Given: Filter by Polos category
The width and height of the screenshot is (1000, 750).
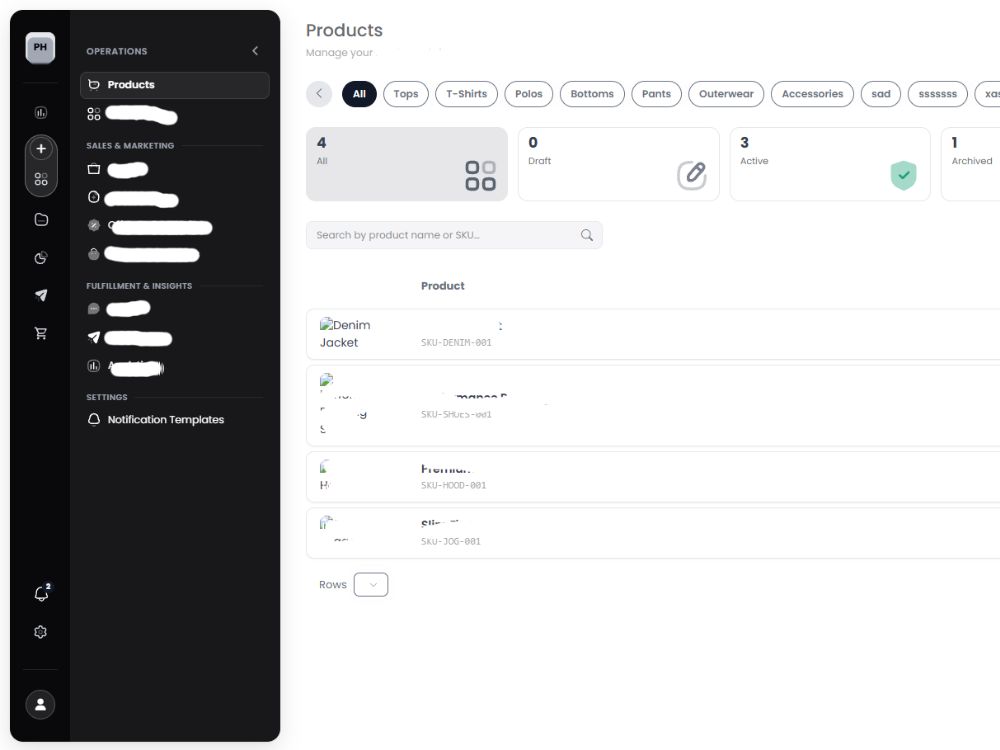Looking at the screenshot, I should click(x=529, y=94).
